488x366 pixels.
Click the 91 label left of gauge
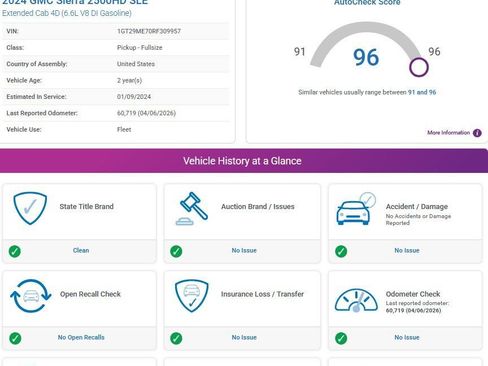coord(299,52)
